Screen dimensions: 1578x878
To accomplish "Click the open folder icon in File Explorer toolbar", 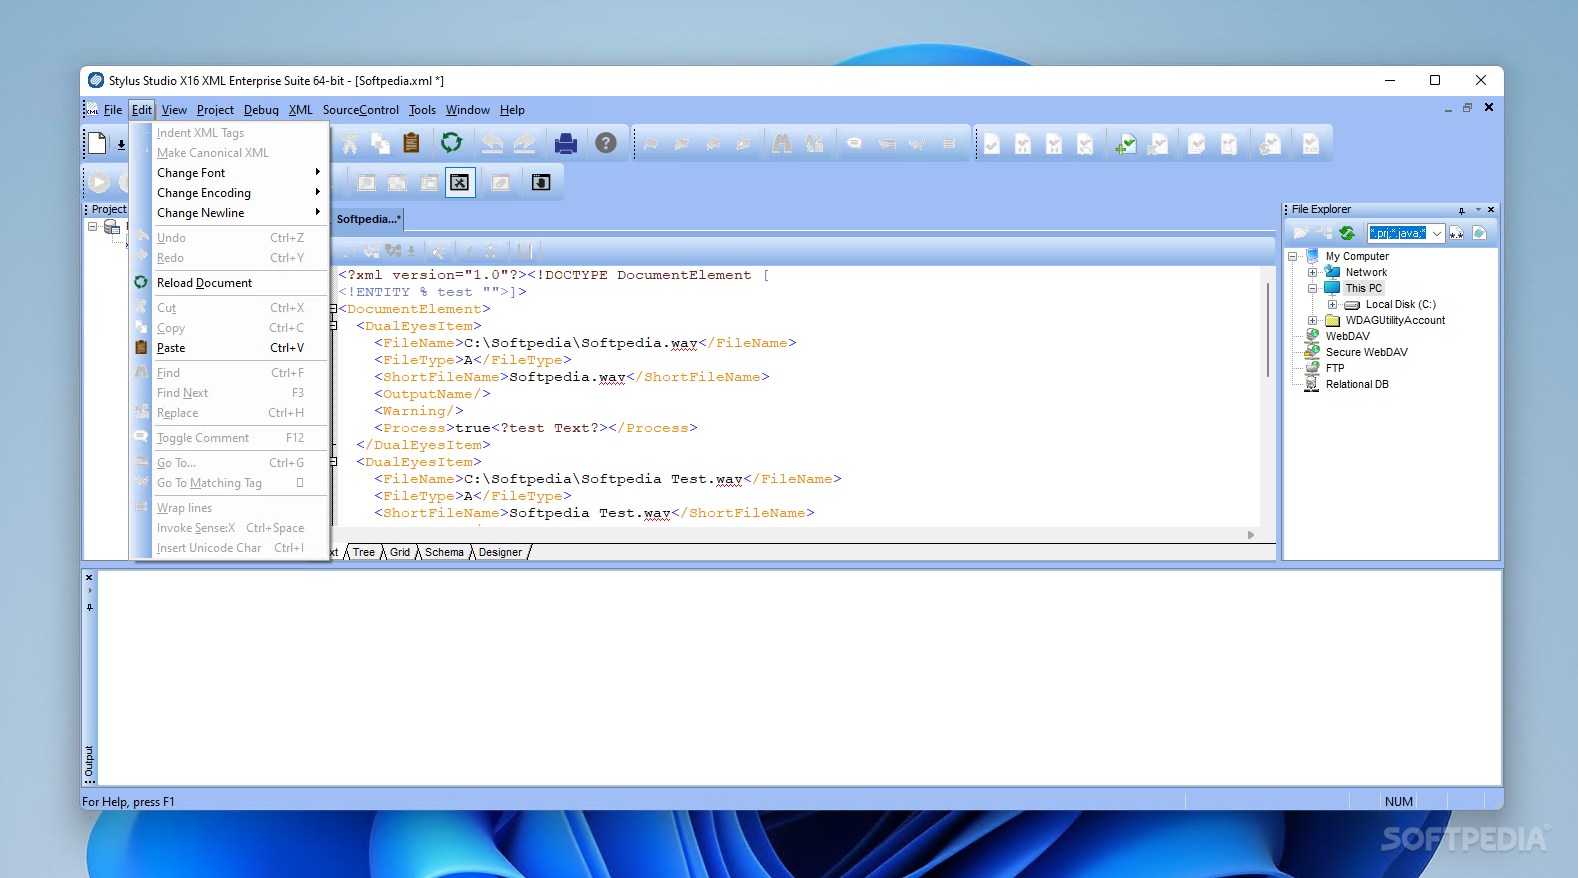I will [1300, 233].
